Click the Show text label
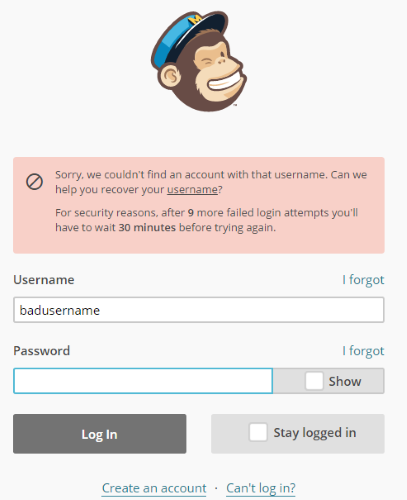Viewport: 407px width, 500px height. point(345,381)
